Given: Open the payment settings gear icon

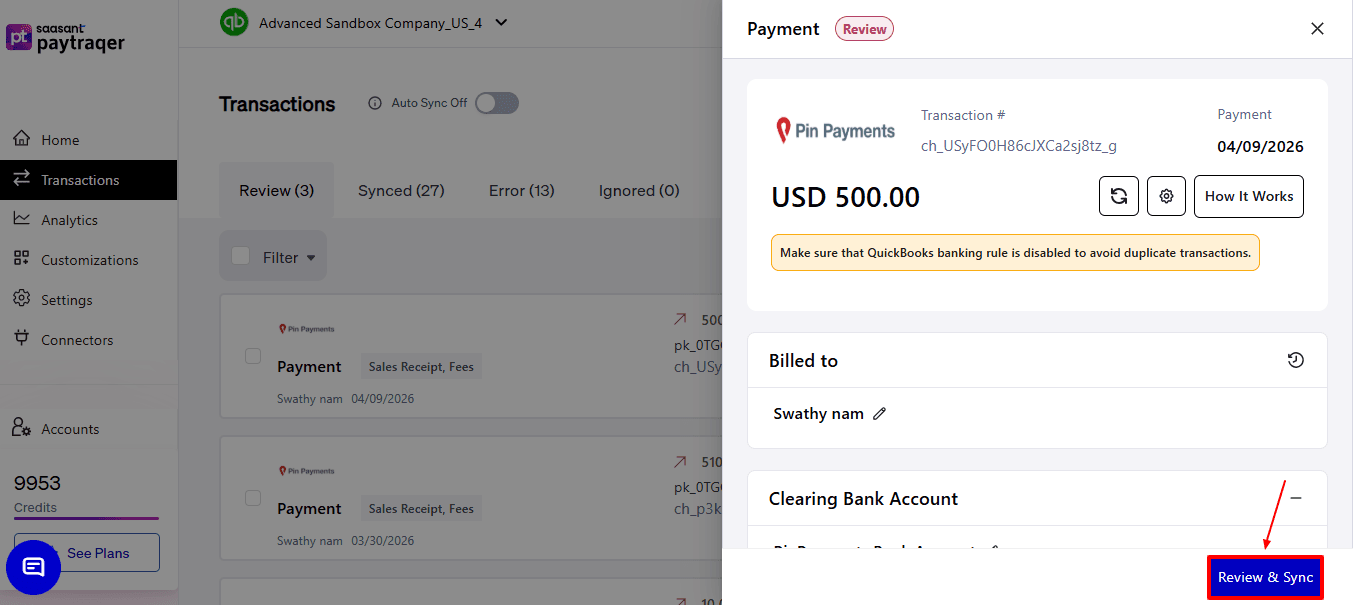Looking at the screenshot, I should (x=1166, y=196).
